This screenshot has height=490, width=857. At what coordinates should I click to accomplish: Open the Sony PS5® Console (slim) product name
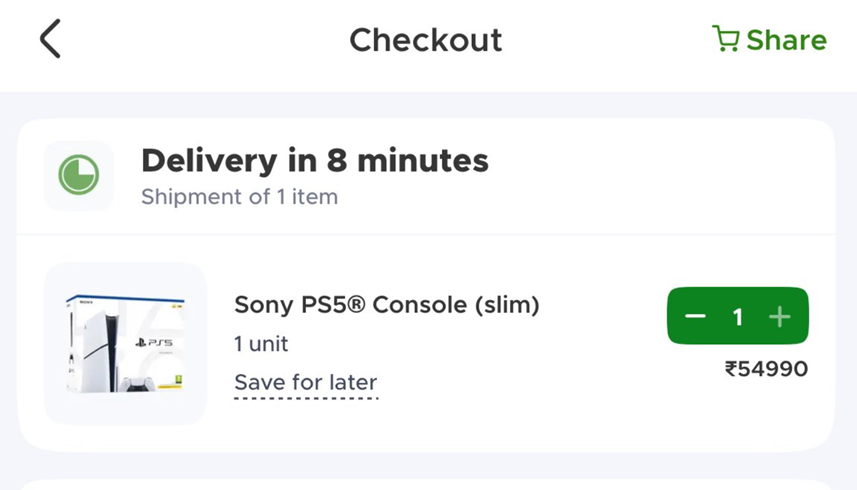[386, 305]
